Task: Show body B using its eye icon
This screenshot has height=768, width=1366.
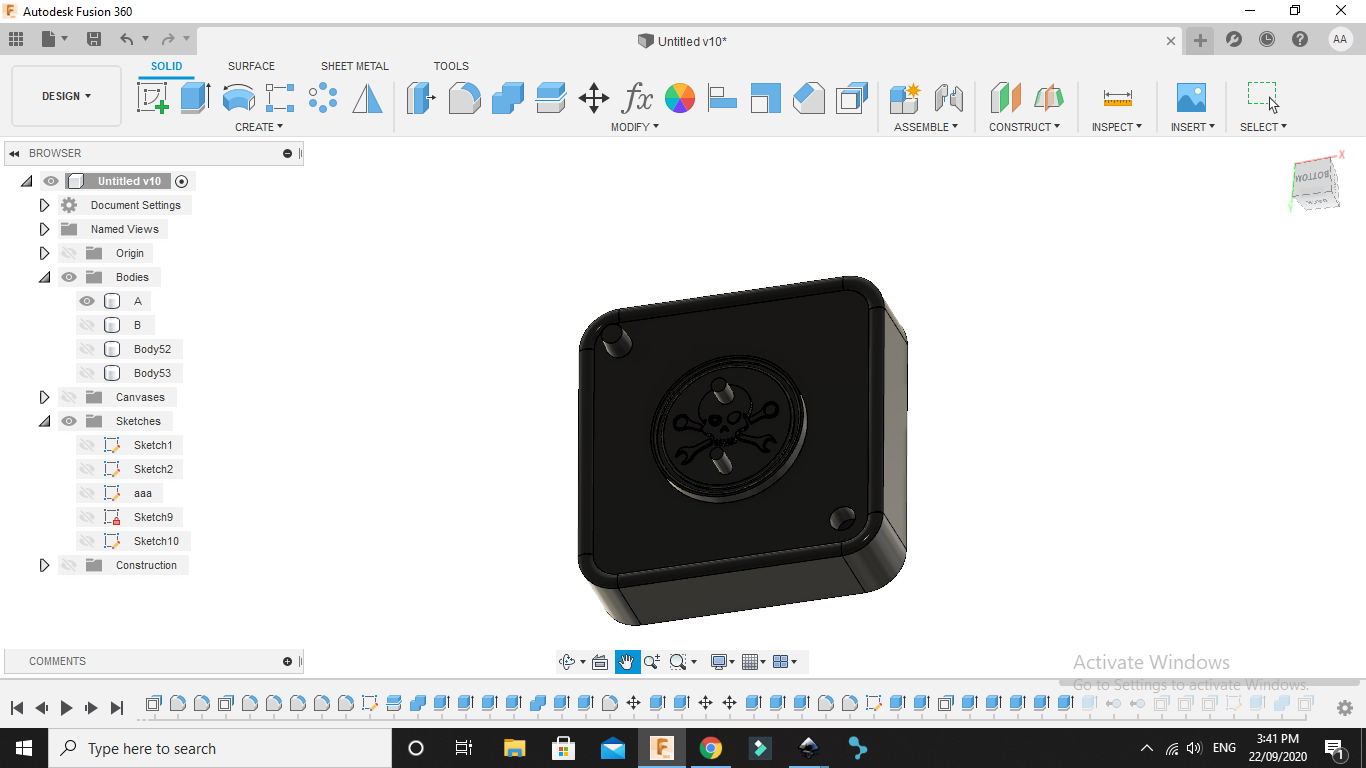Action: 87,325
